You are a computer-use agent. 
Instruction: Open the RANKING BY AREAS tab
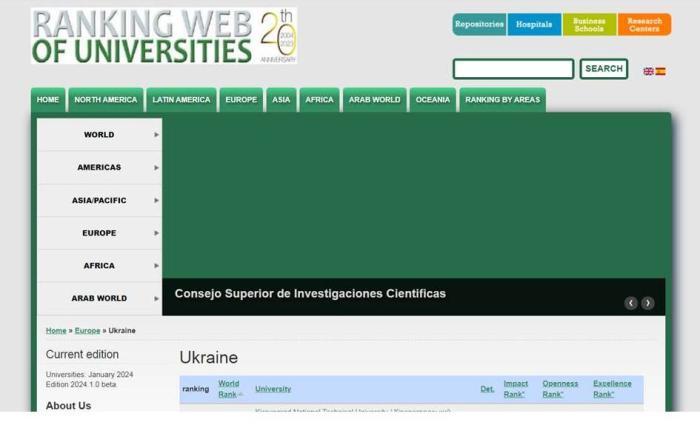pyautogui.click(x=503, y=100)
